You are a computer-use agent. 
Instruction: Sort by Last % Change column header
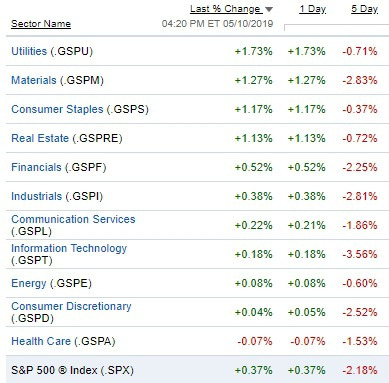[x=226, y=9]
